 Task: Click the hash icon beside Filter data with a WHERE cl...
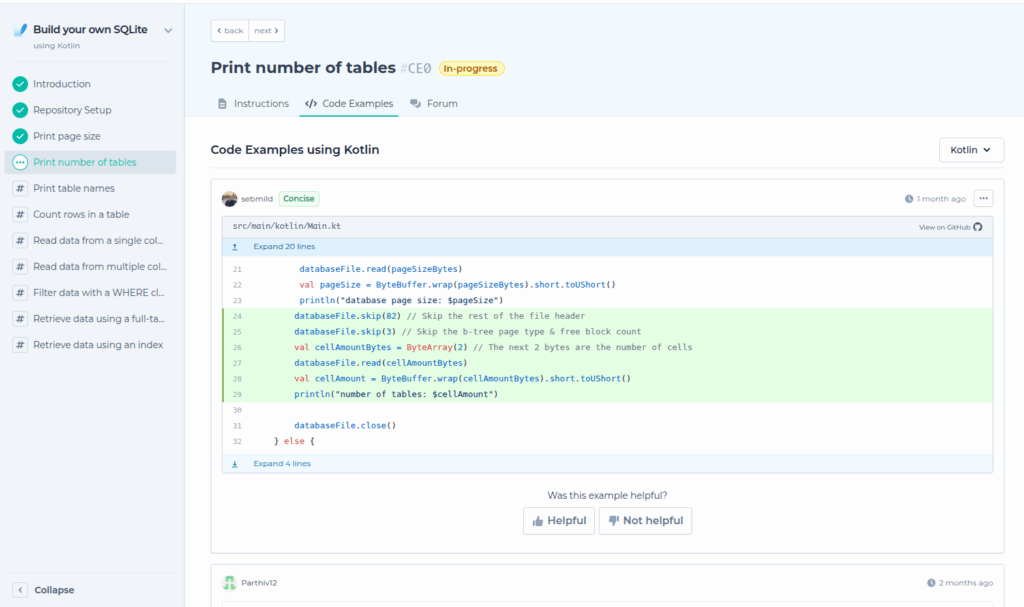pyautogui.click(x=20, y=293)
